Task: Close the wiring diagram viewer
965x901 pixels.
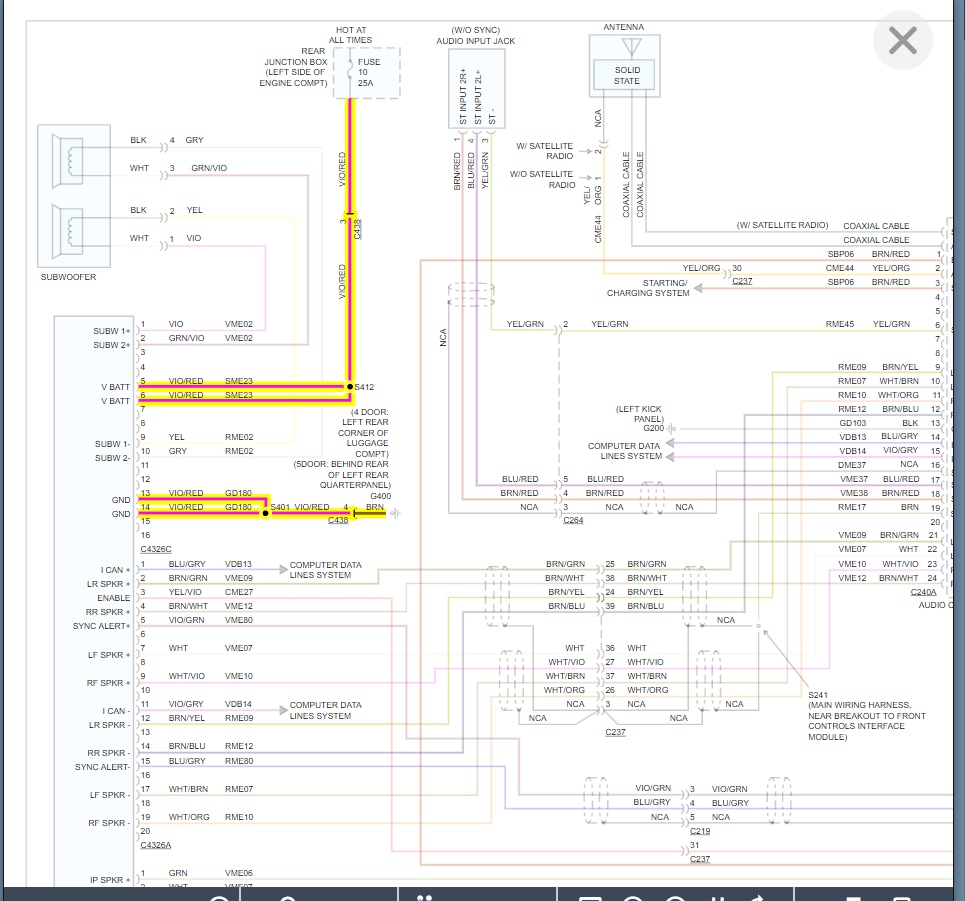Action: (x=902, y=41)
